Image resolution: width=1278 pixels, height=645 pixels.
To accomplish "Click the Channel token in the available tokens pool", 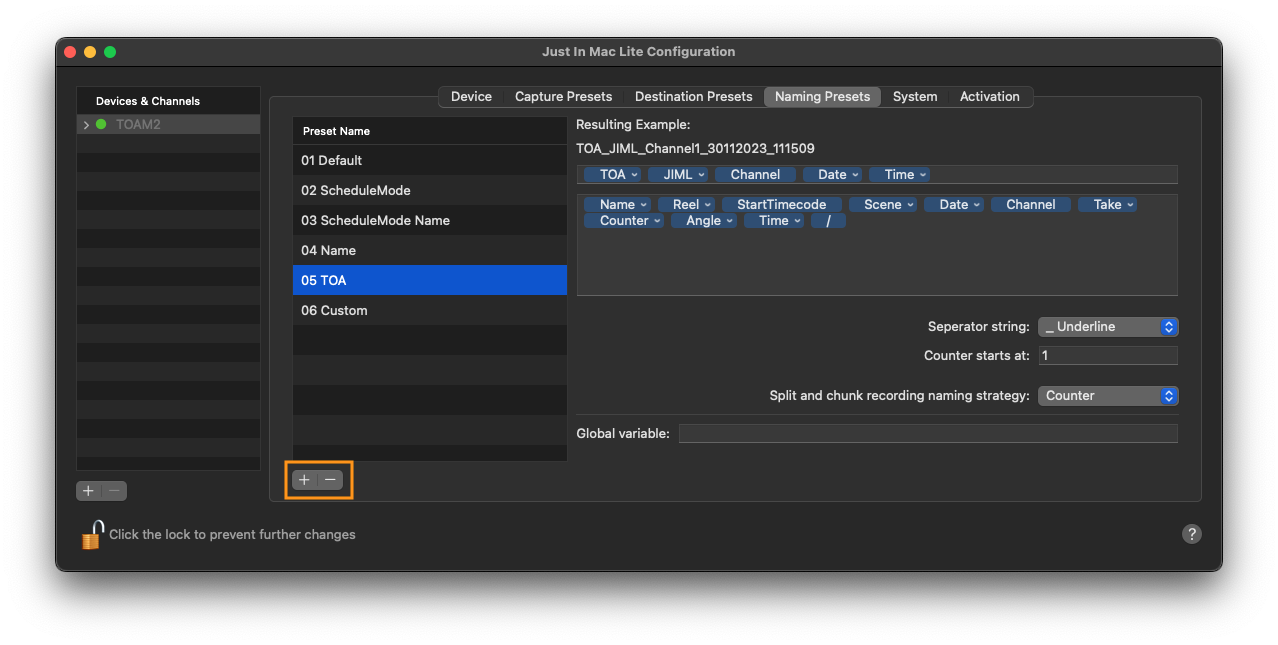I will point(1031,204).
